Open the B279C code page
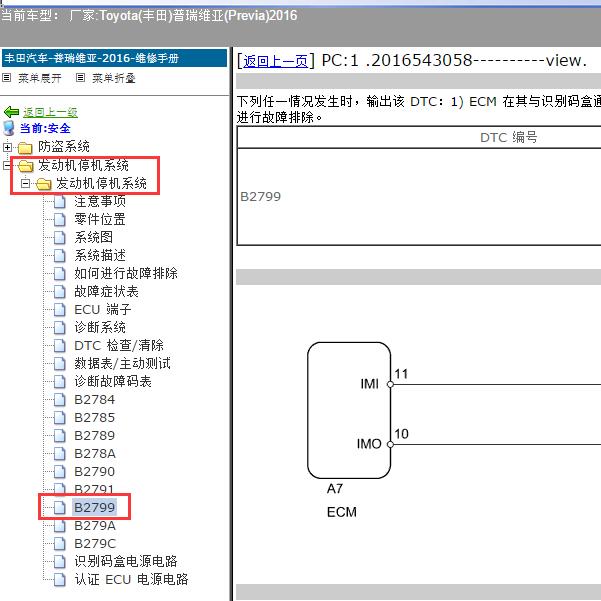Screen dimensions: 601x601 coord(95,544)
